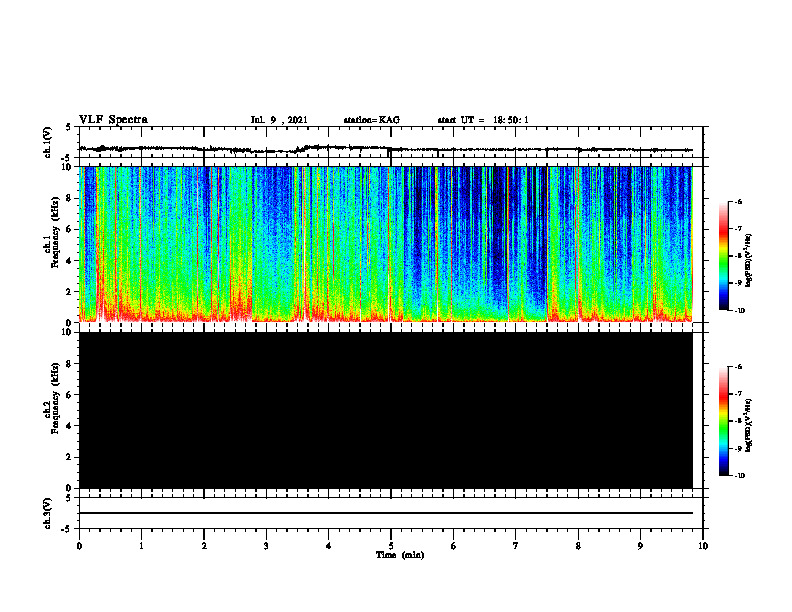Click time axis tick label "9"
Image resolution: width=792 pixels, height=612 pixels.
(640, 546)
